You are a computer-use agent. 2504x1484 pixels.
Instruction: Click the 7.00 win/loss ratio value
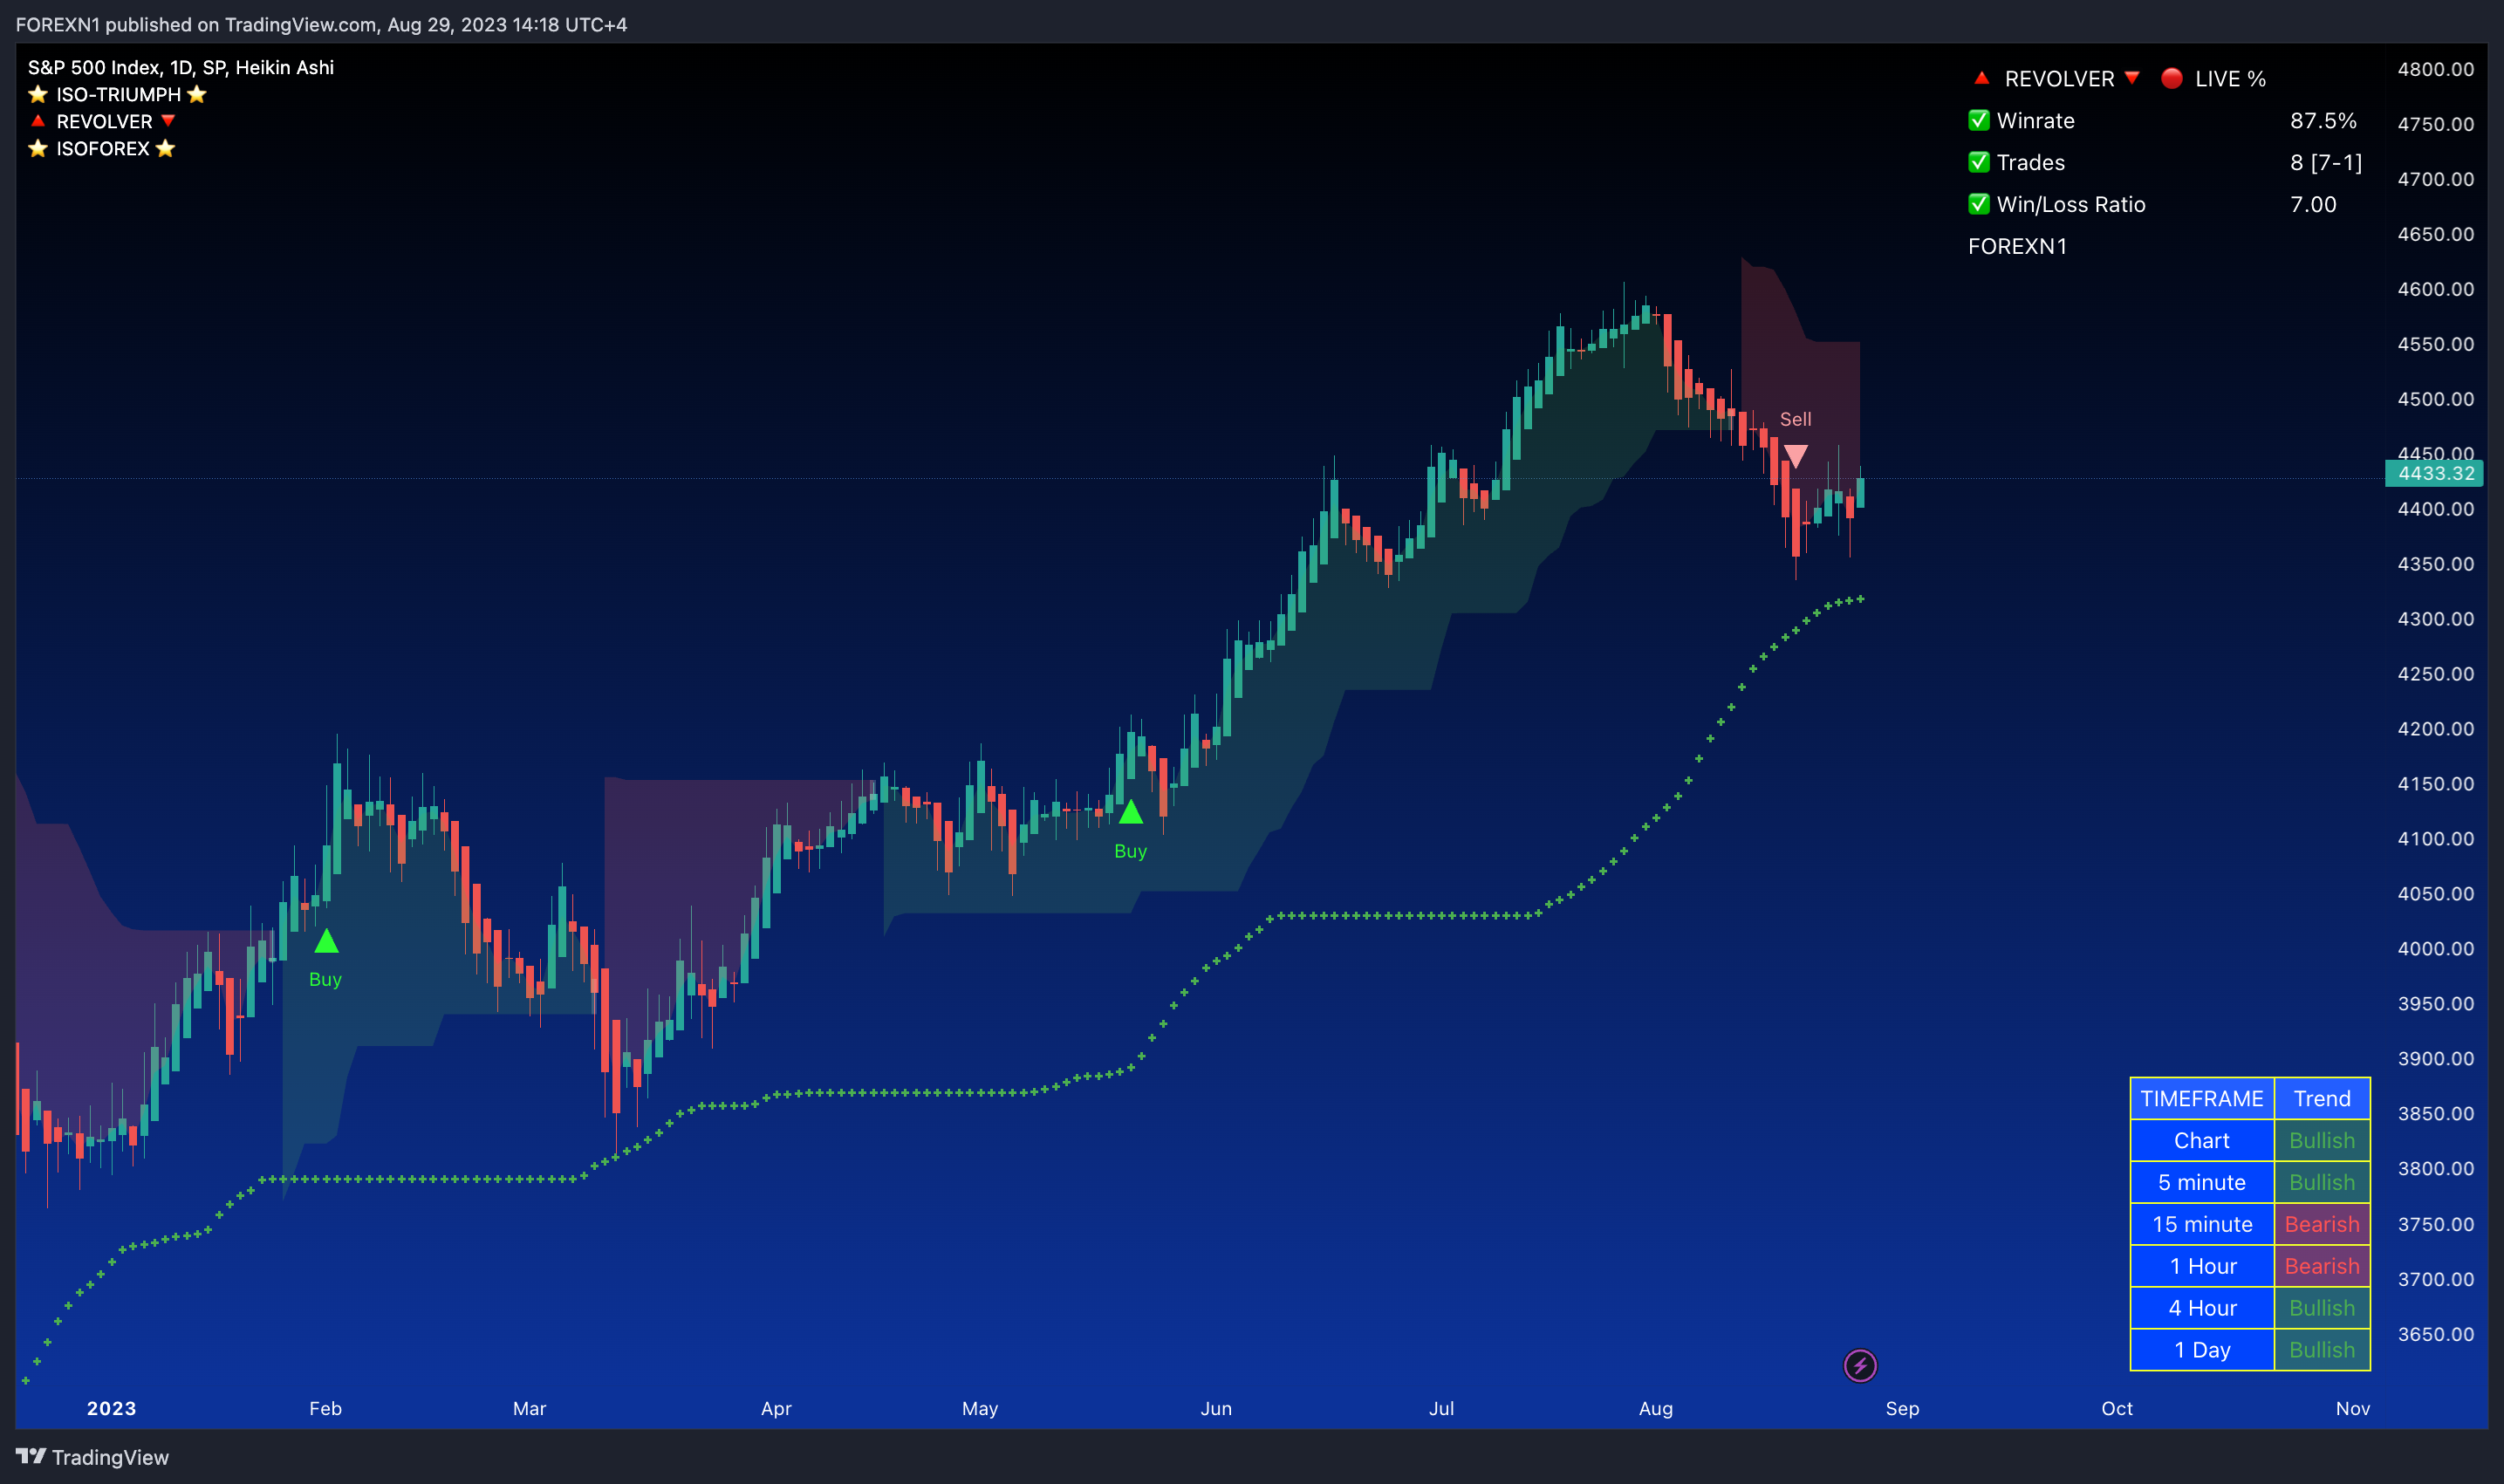click(2313, 204)
